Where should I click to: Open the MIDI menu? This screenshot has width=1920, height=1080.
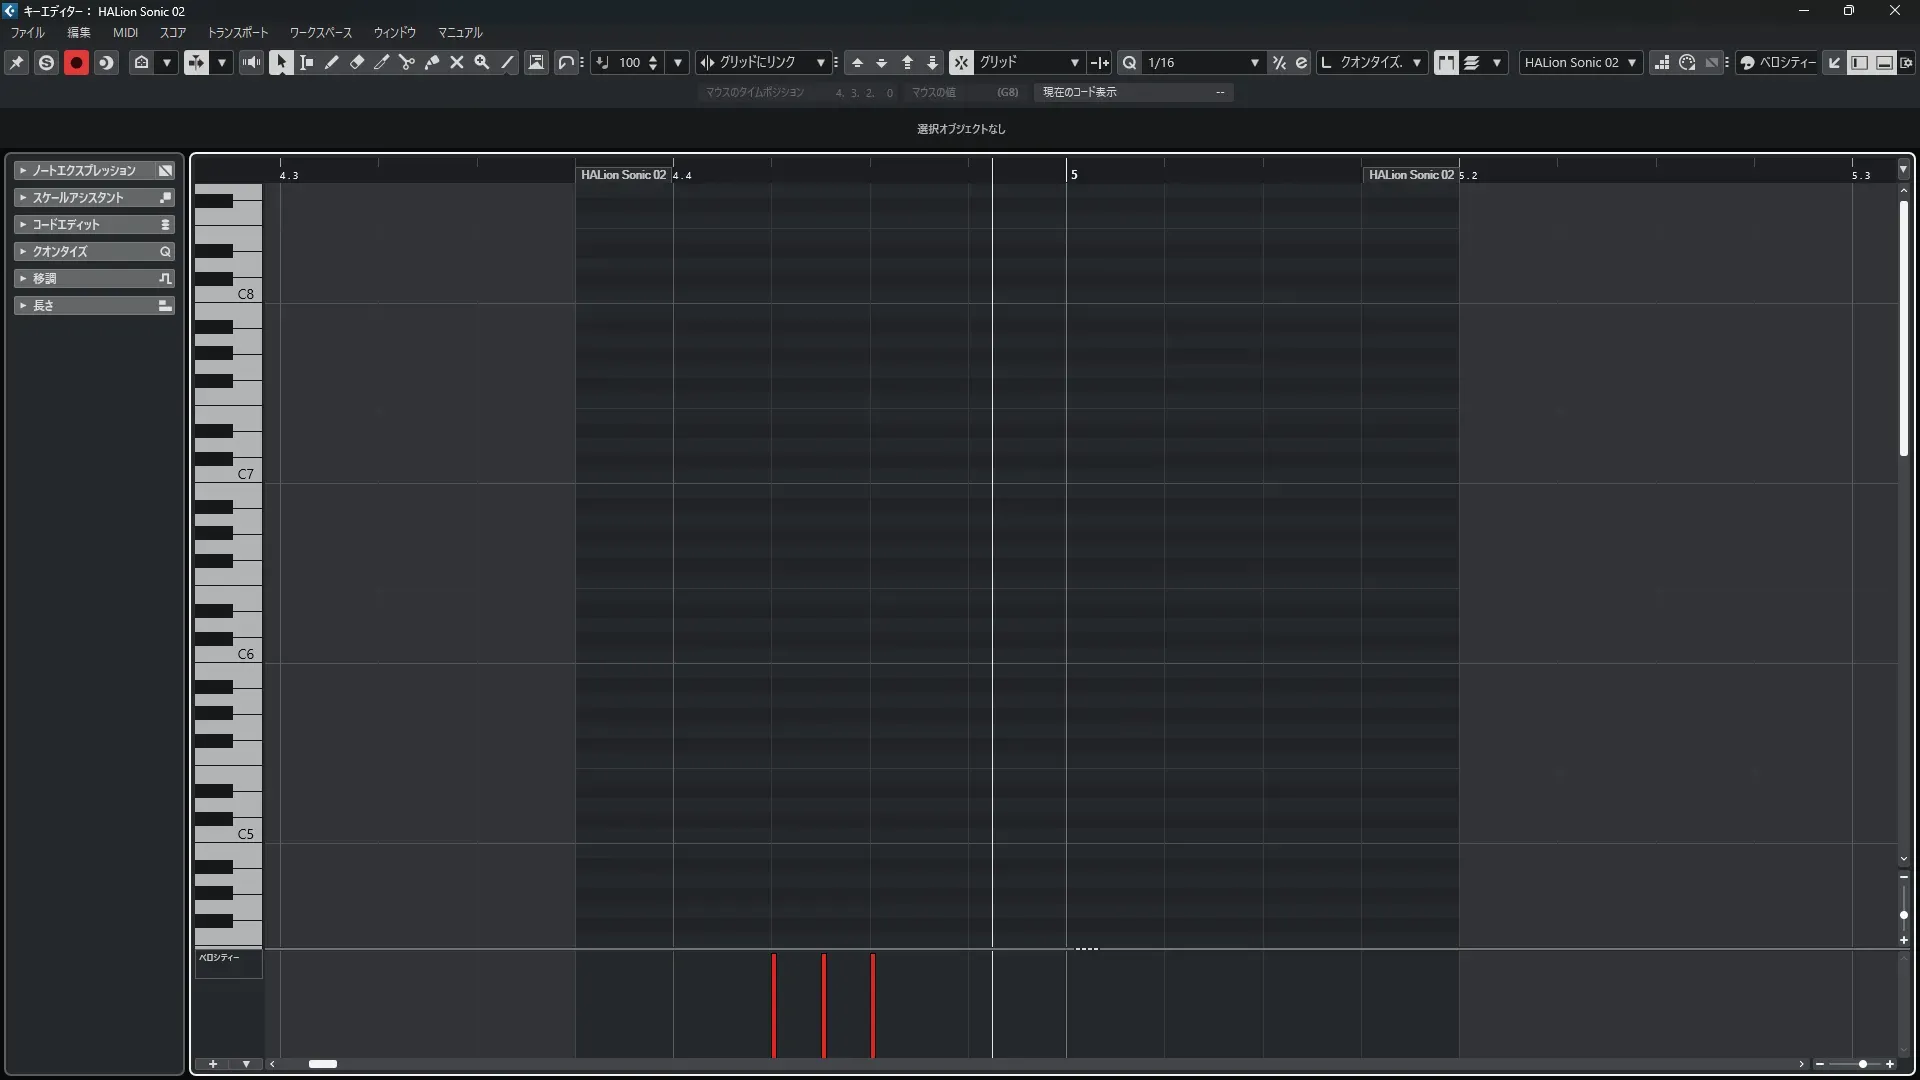pos(125,32)
